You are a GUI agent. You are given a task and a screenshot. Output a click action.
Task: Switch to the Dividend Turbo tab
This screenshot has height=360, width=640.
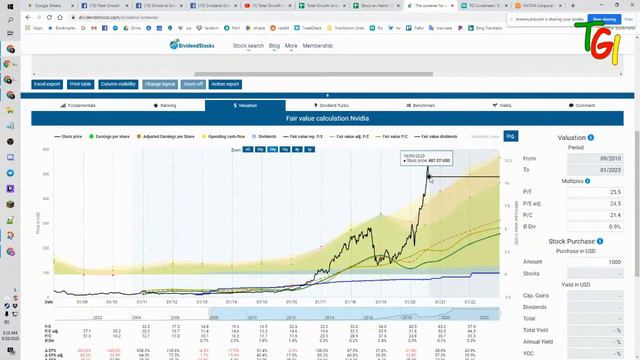[x=331, y=105]
